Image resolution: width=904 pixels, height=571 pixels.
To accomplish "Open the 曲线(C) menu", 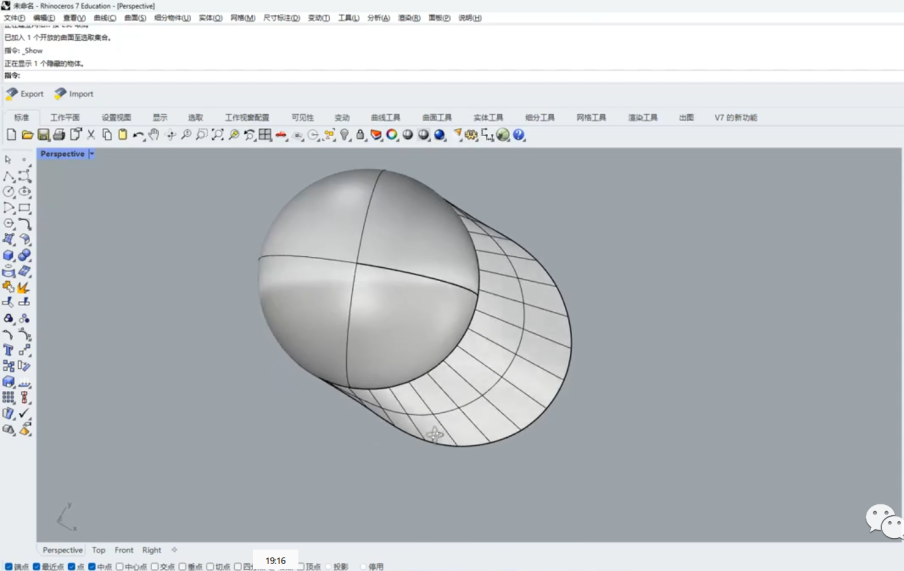I will click(104, 18).
